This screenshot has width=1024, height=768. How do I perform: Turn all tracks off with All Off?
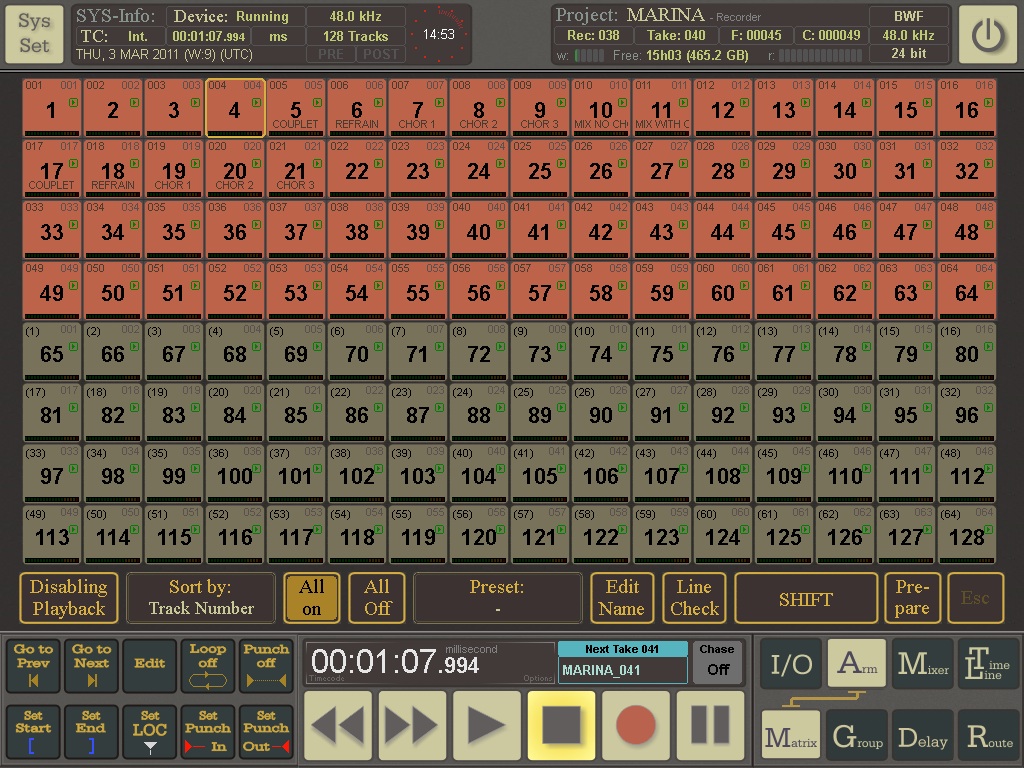coord(377,598)
